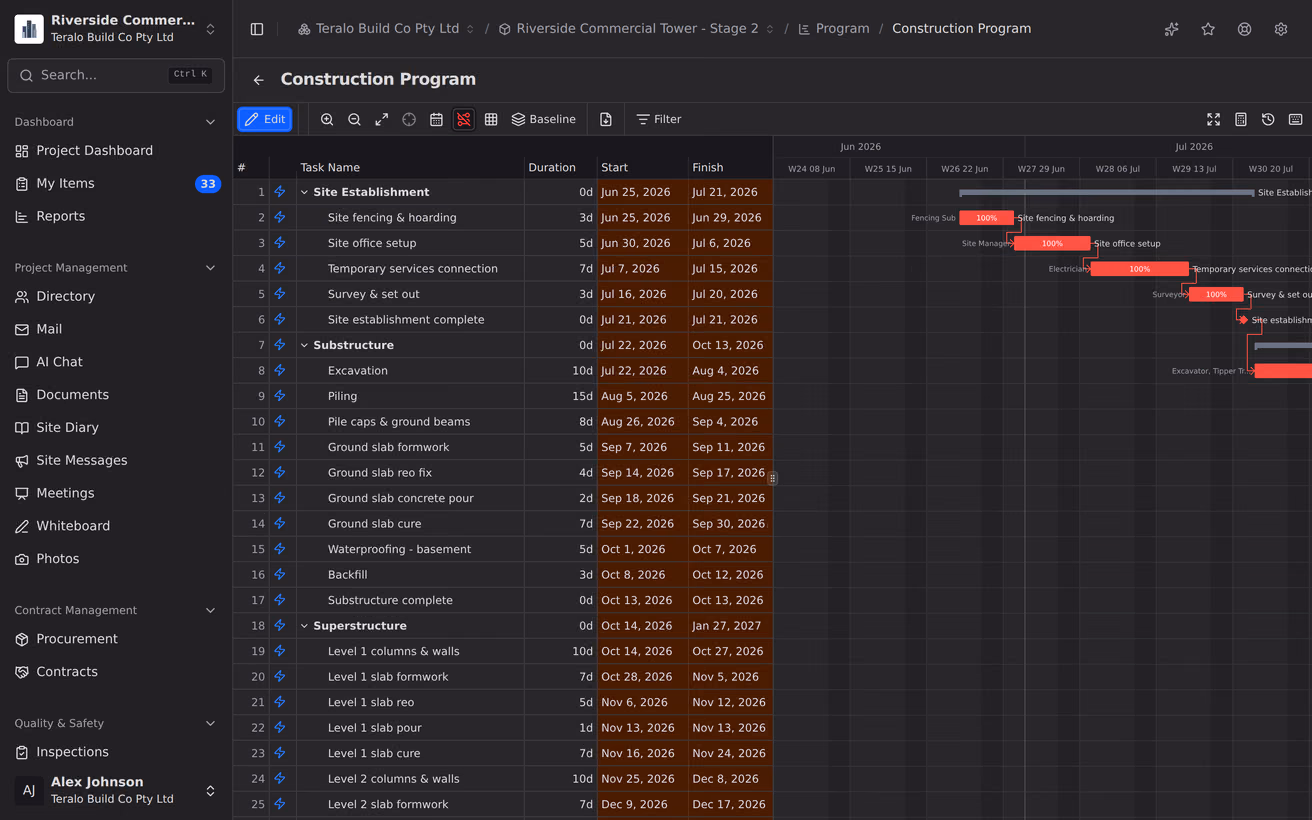Open the history clock icon
The image size is (1312, 820).
(x=1268, y=120)
